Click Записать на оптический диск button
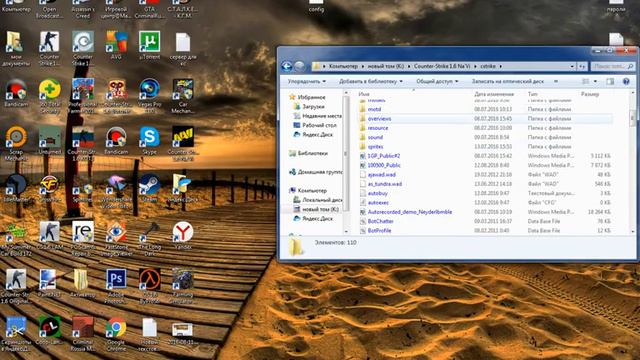Screen dimensions: 640x360 [x=508, y=82]
